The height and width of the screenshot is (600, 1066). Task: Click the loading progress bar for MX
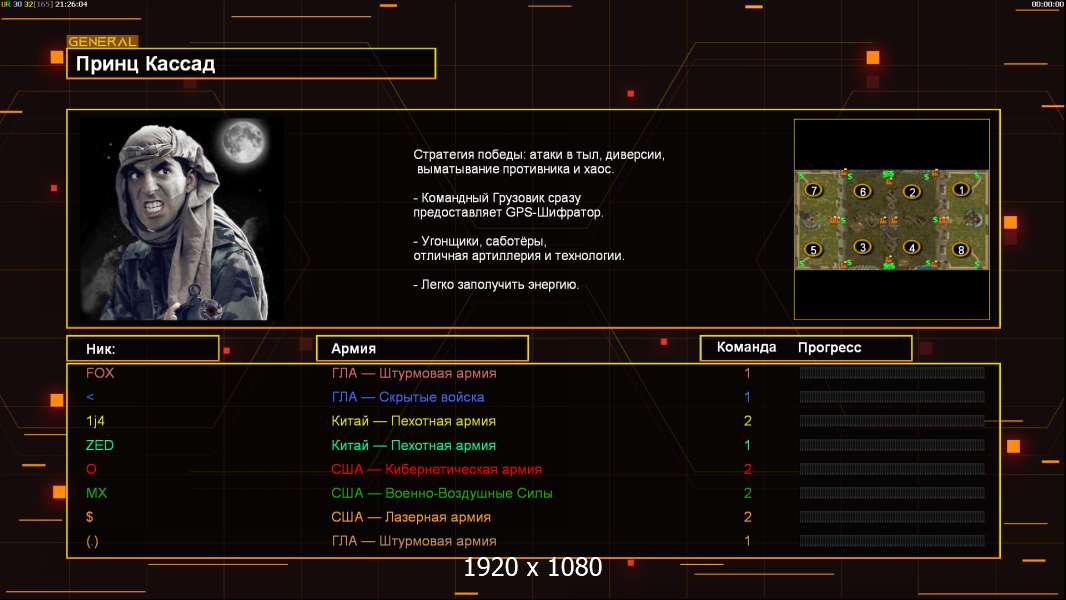pos(892,493)
